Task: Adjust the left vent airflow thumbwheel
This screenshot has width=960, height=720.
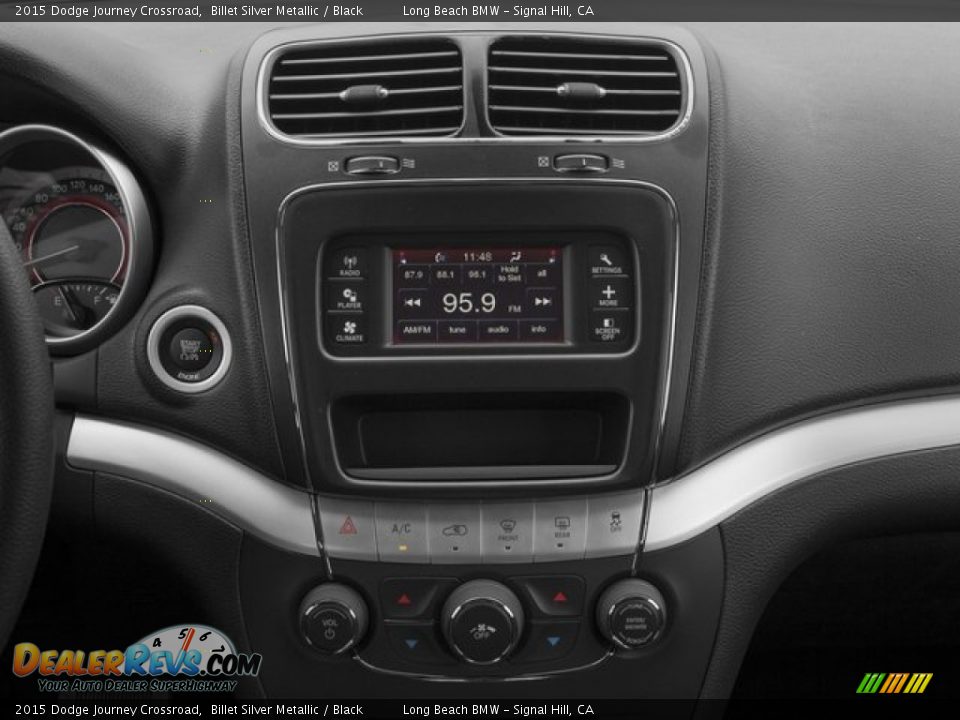Action: (372, 164)
